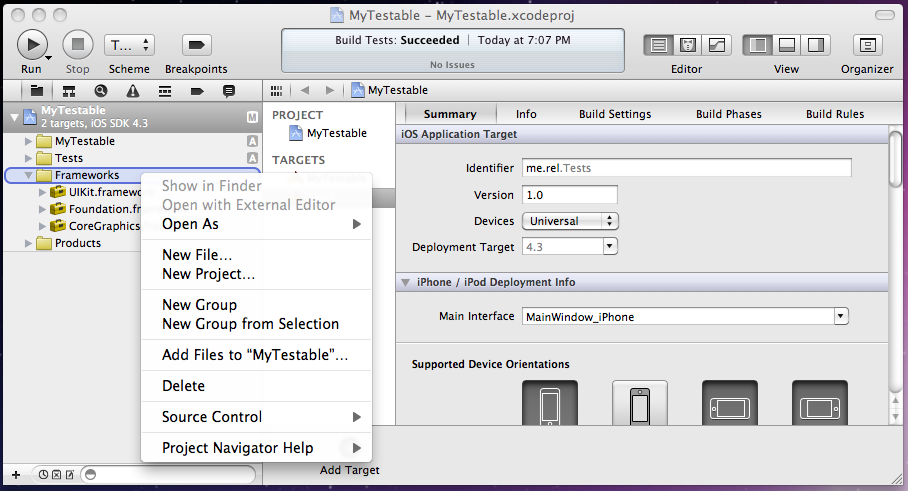Toggle first Landscape orientation button
This screenshot has width=908, height=491.
pos(730,403)
